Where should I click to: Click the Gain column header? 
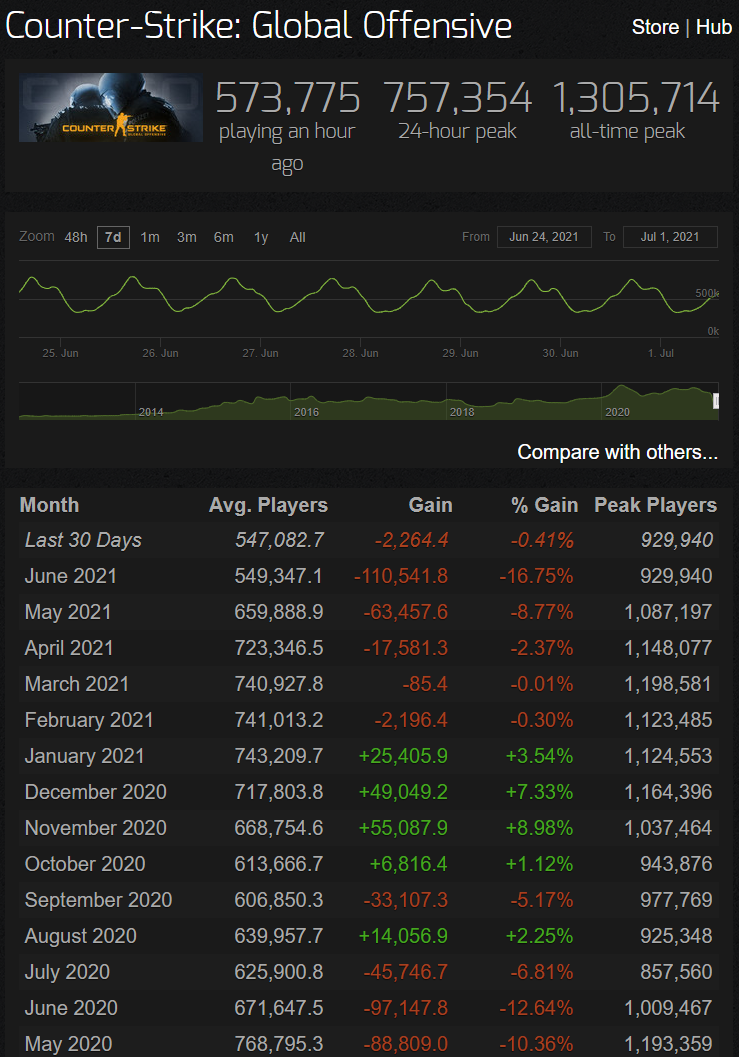pyautogui.click(x=430, y=505)
